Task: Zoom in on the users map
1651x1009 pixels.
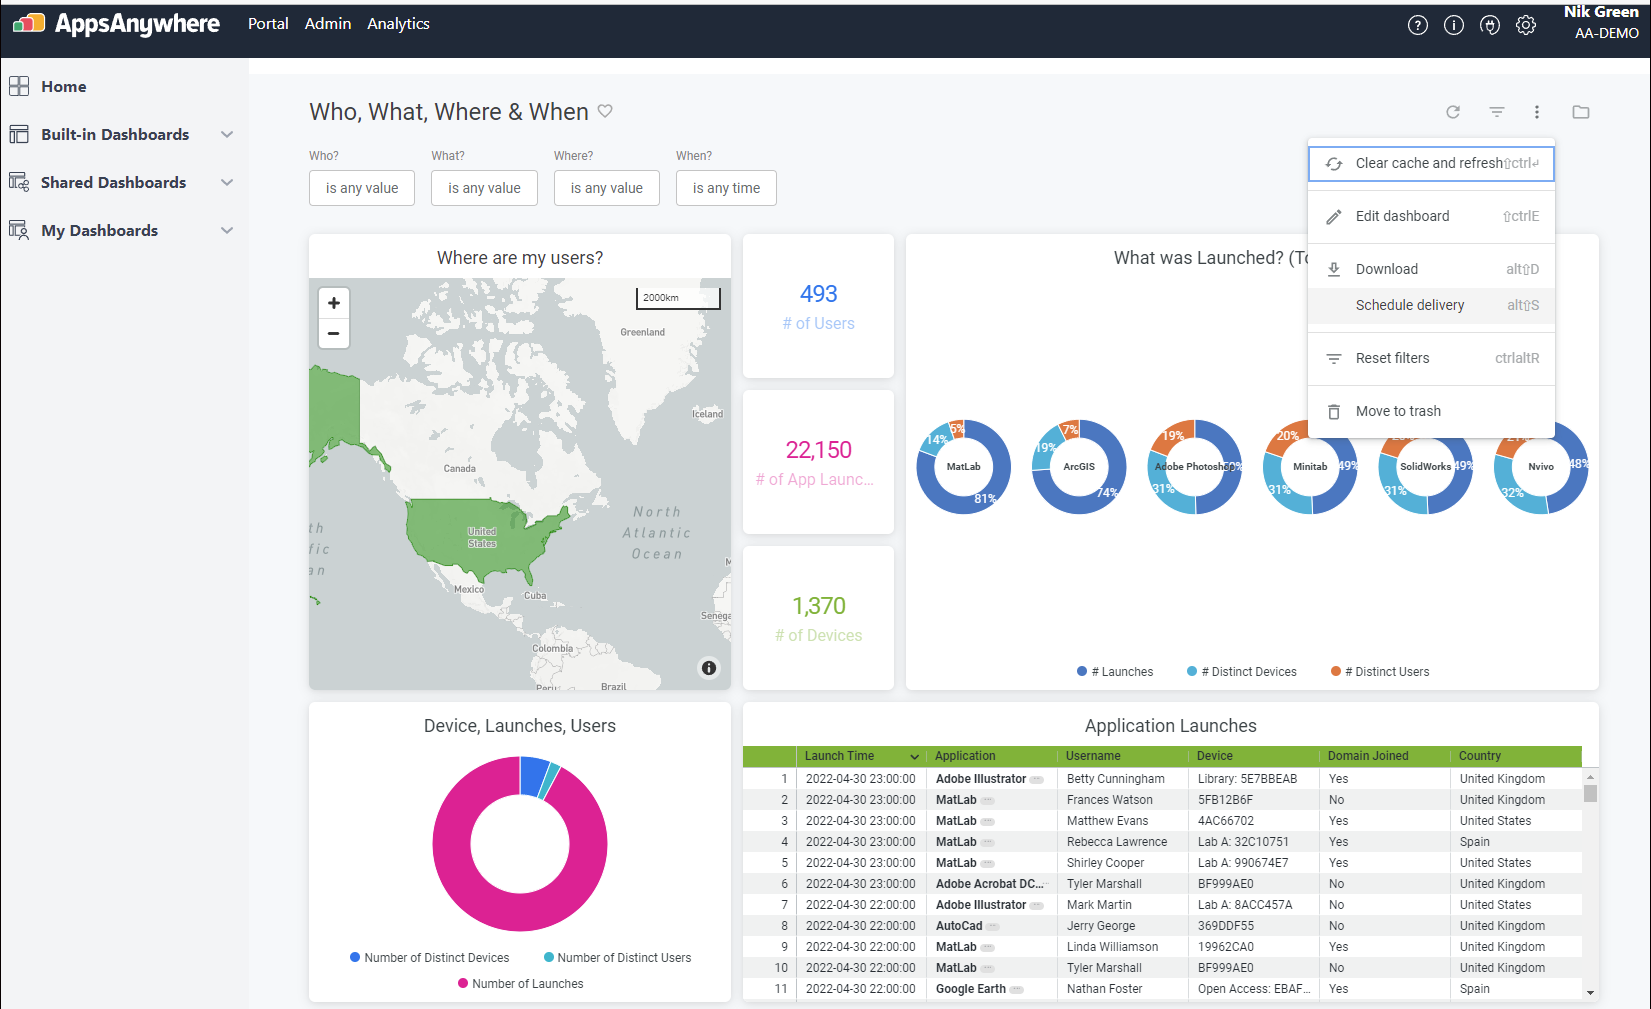Action: [334, 303]
